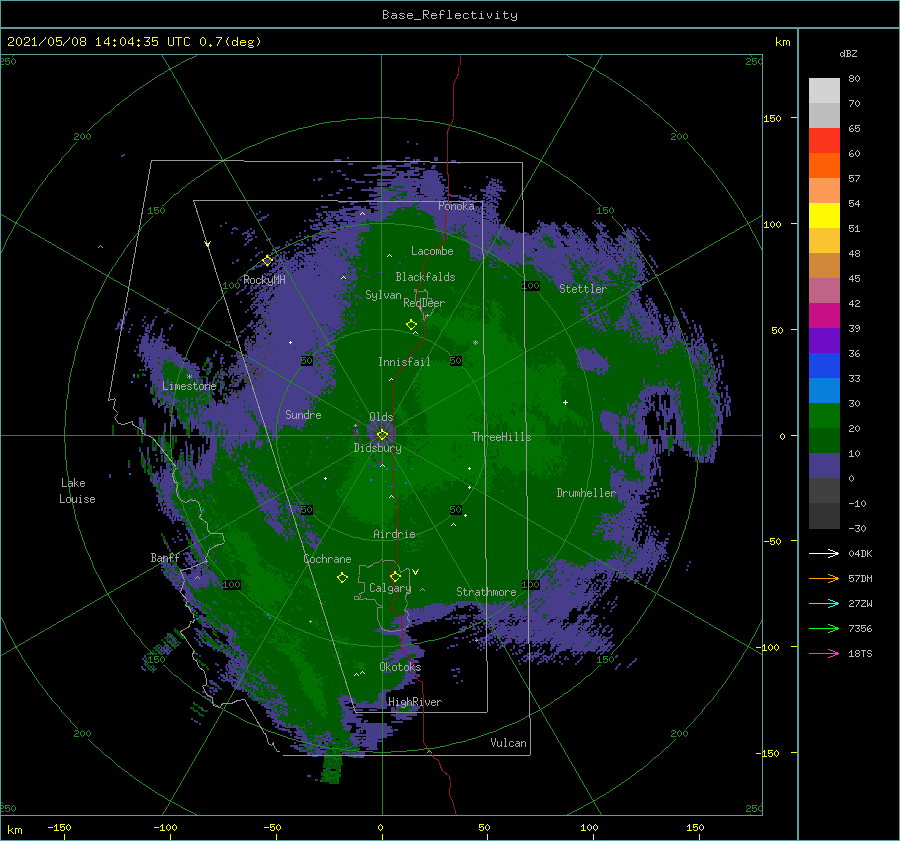Click the Lacombe label

pos(432,251)
